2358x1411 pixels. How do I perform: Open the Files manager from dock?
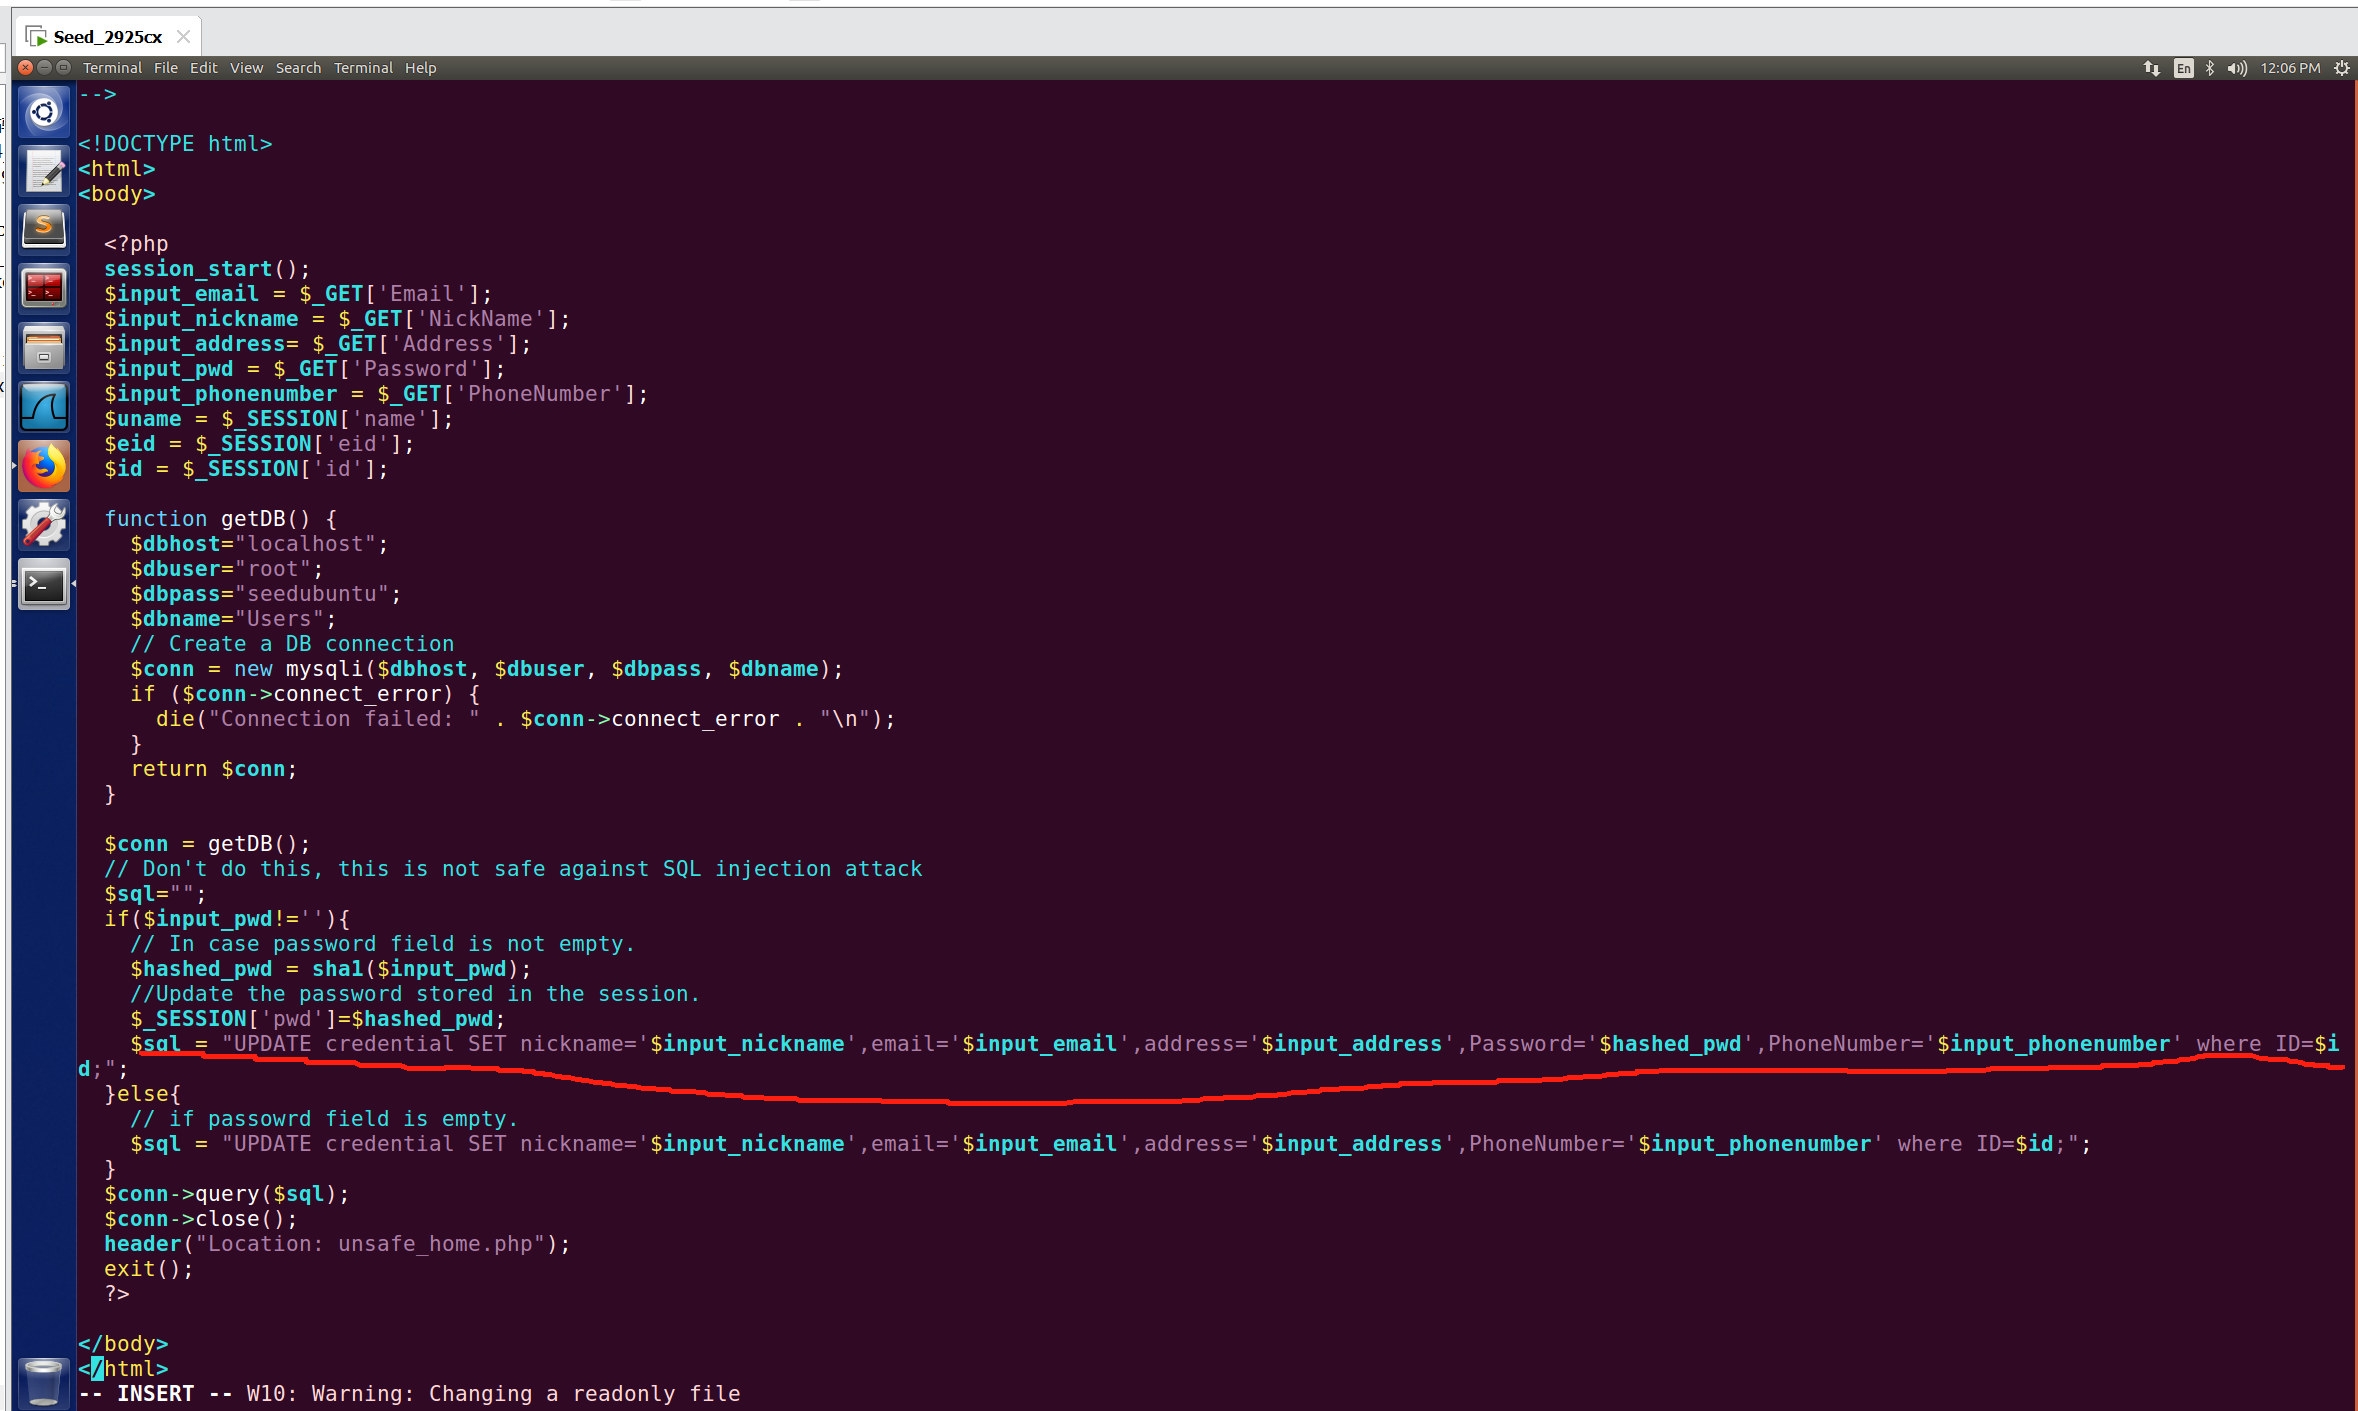point(44,348)
